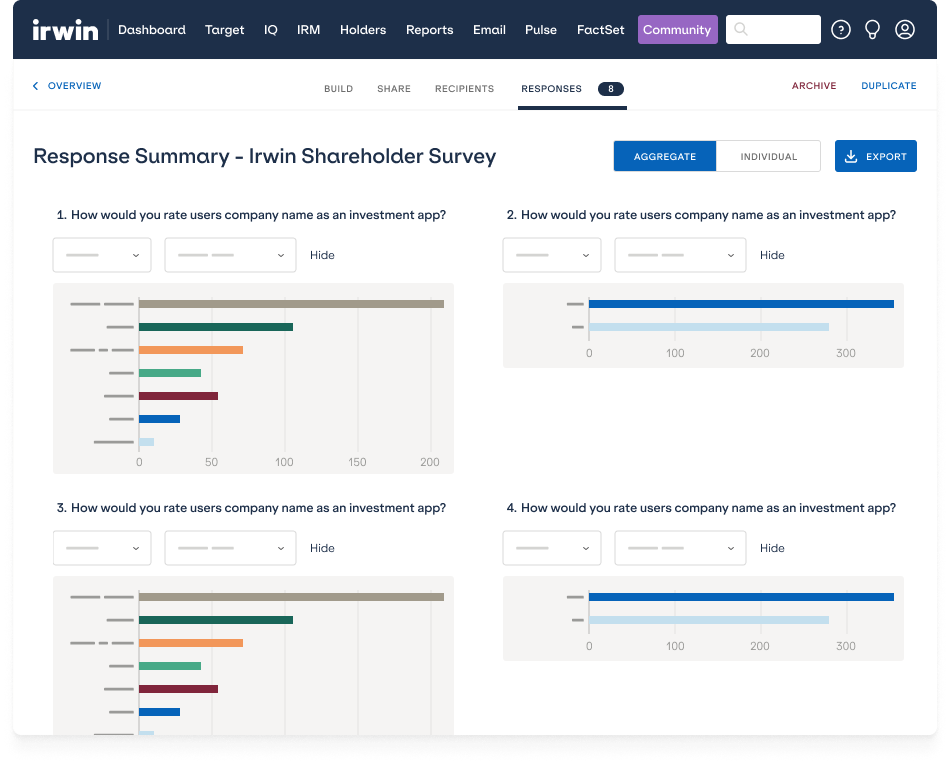Screen dimensions: 950x765
Task: Switch results view to Individual
Action: (768, 156)
